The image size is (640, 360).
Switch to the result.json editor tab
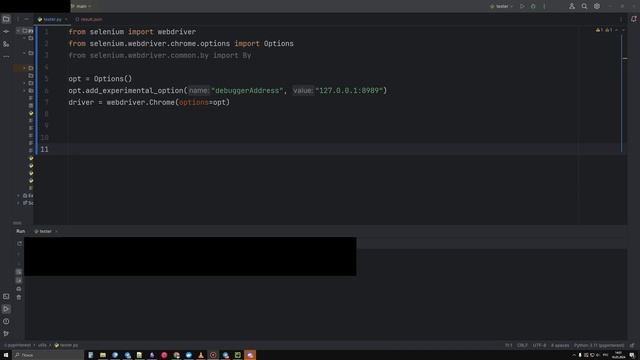click(x=89, y=19)
